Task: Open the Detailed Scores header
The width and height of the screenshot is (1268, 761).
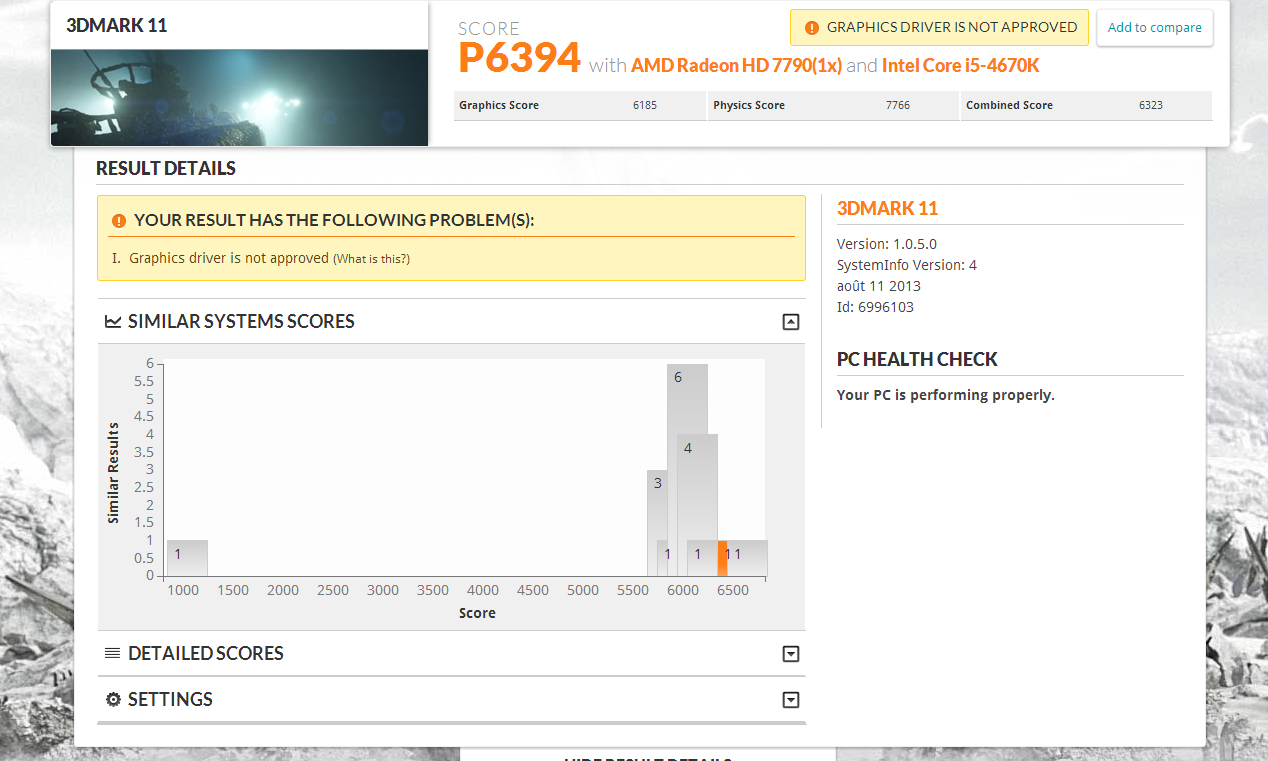Action: 451,654
